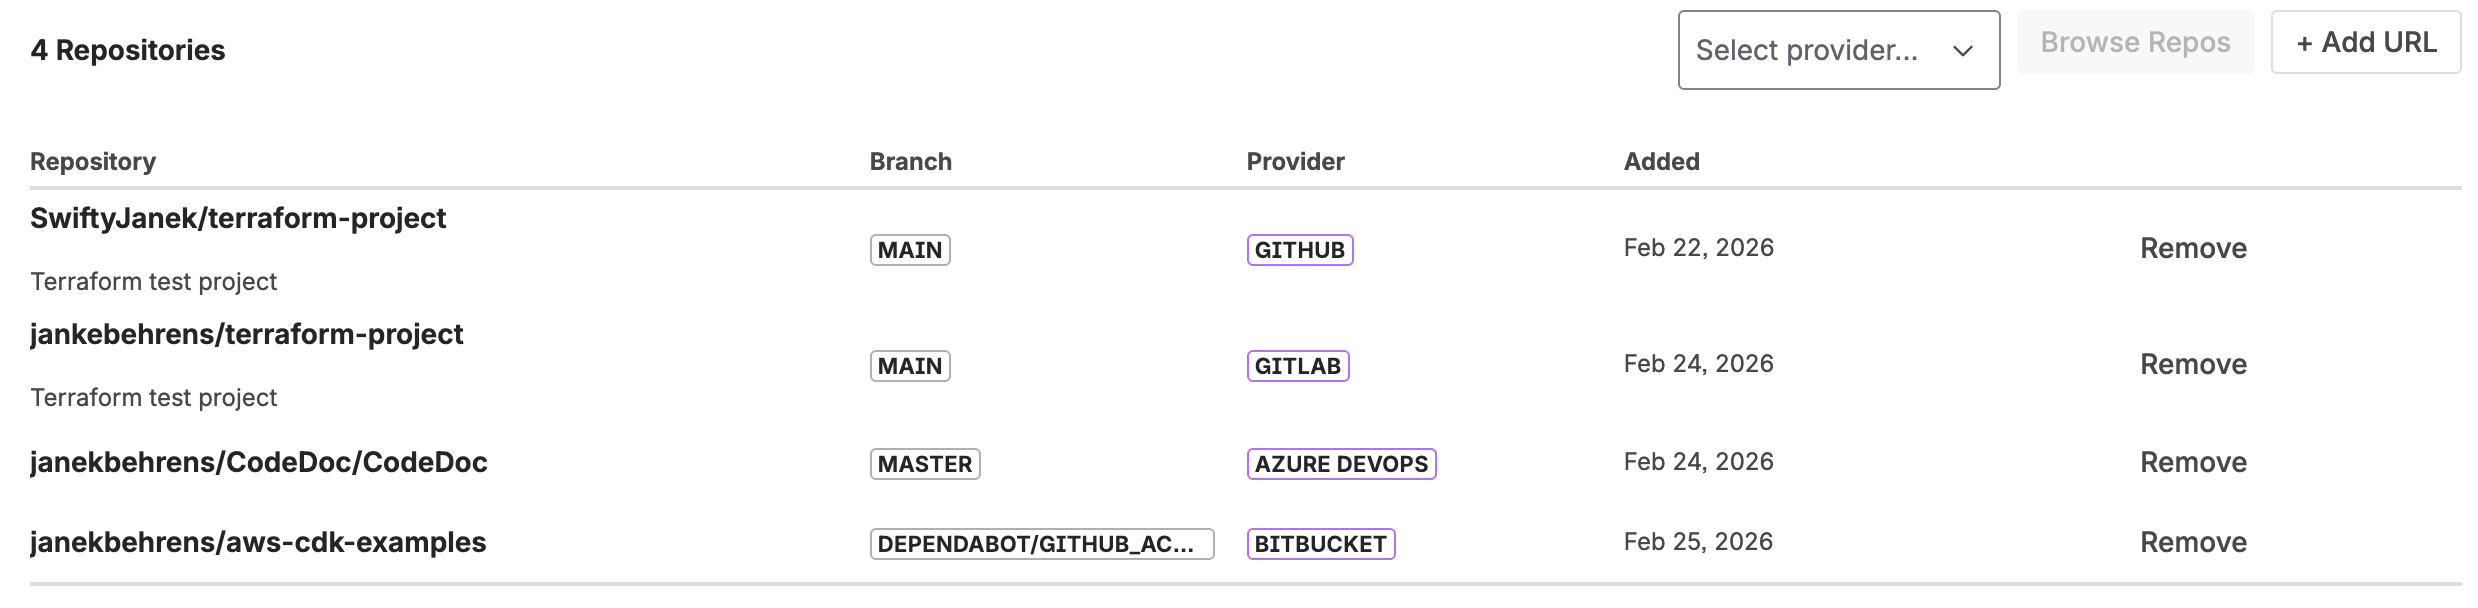2478x608 pixels.
Task: Open the janekbehrens/CodeDoc/CodeDoc repository
Action: pos(259,462)
